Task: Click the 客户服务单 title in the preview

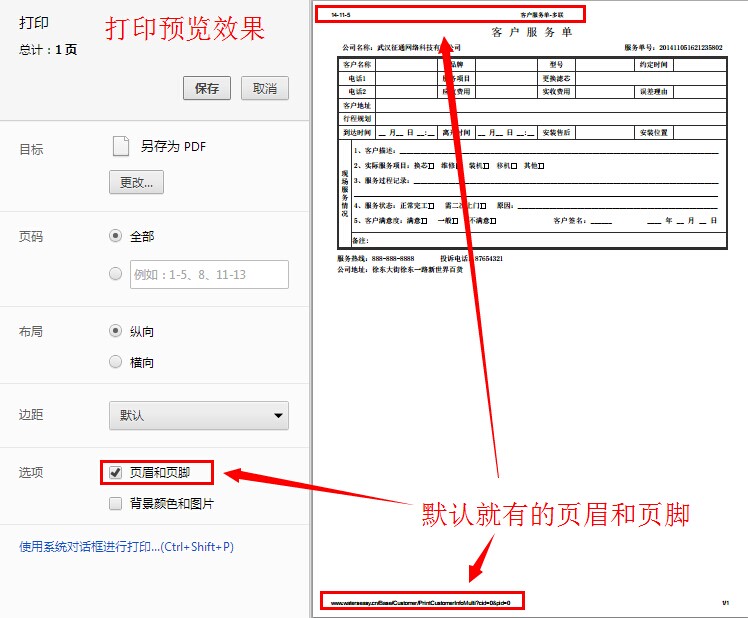Action: point(532,33)
